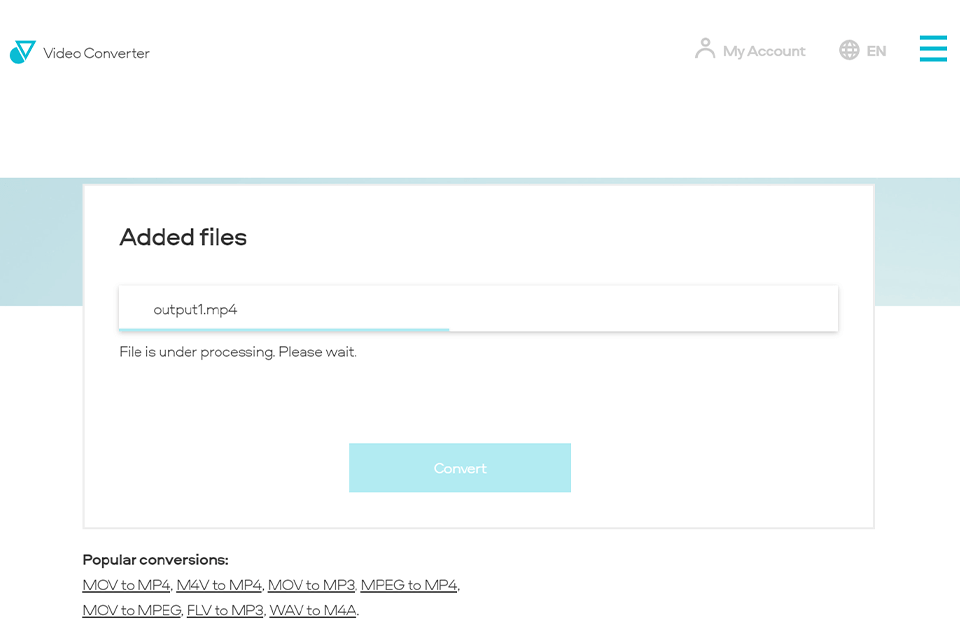The image size is (960, 640).
Task: Click the Video Converter title text
Action: pyautogui.click(x=98, y=53)
